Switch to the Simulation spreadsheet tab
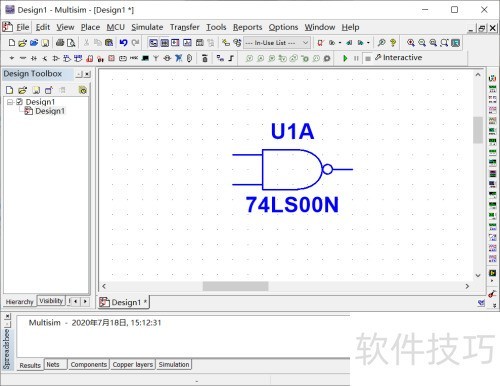The height and width of the screenshot is (386, 500). [174, 364]
